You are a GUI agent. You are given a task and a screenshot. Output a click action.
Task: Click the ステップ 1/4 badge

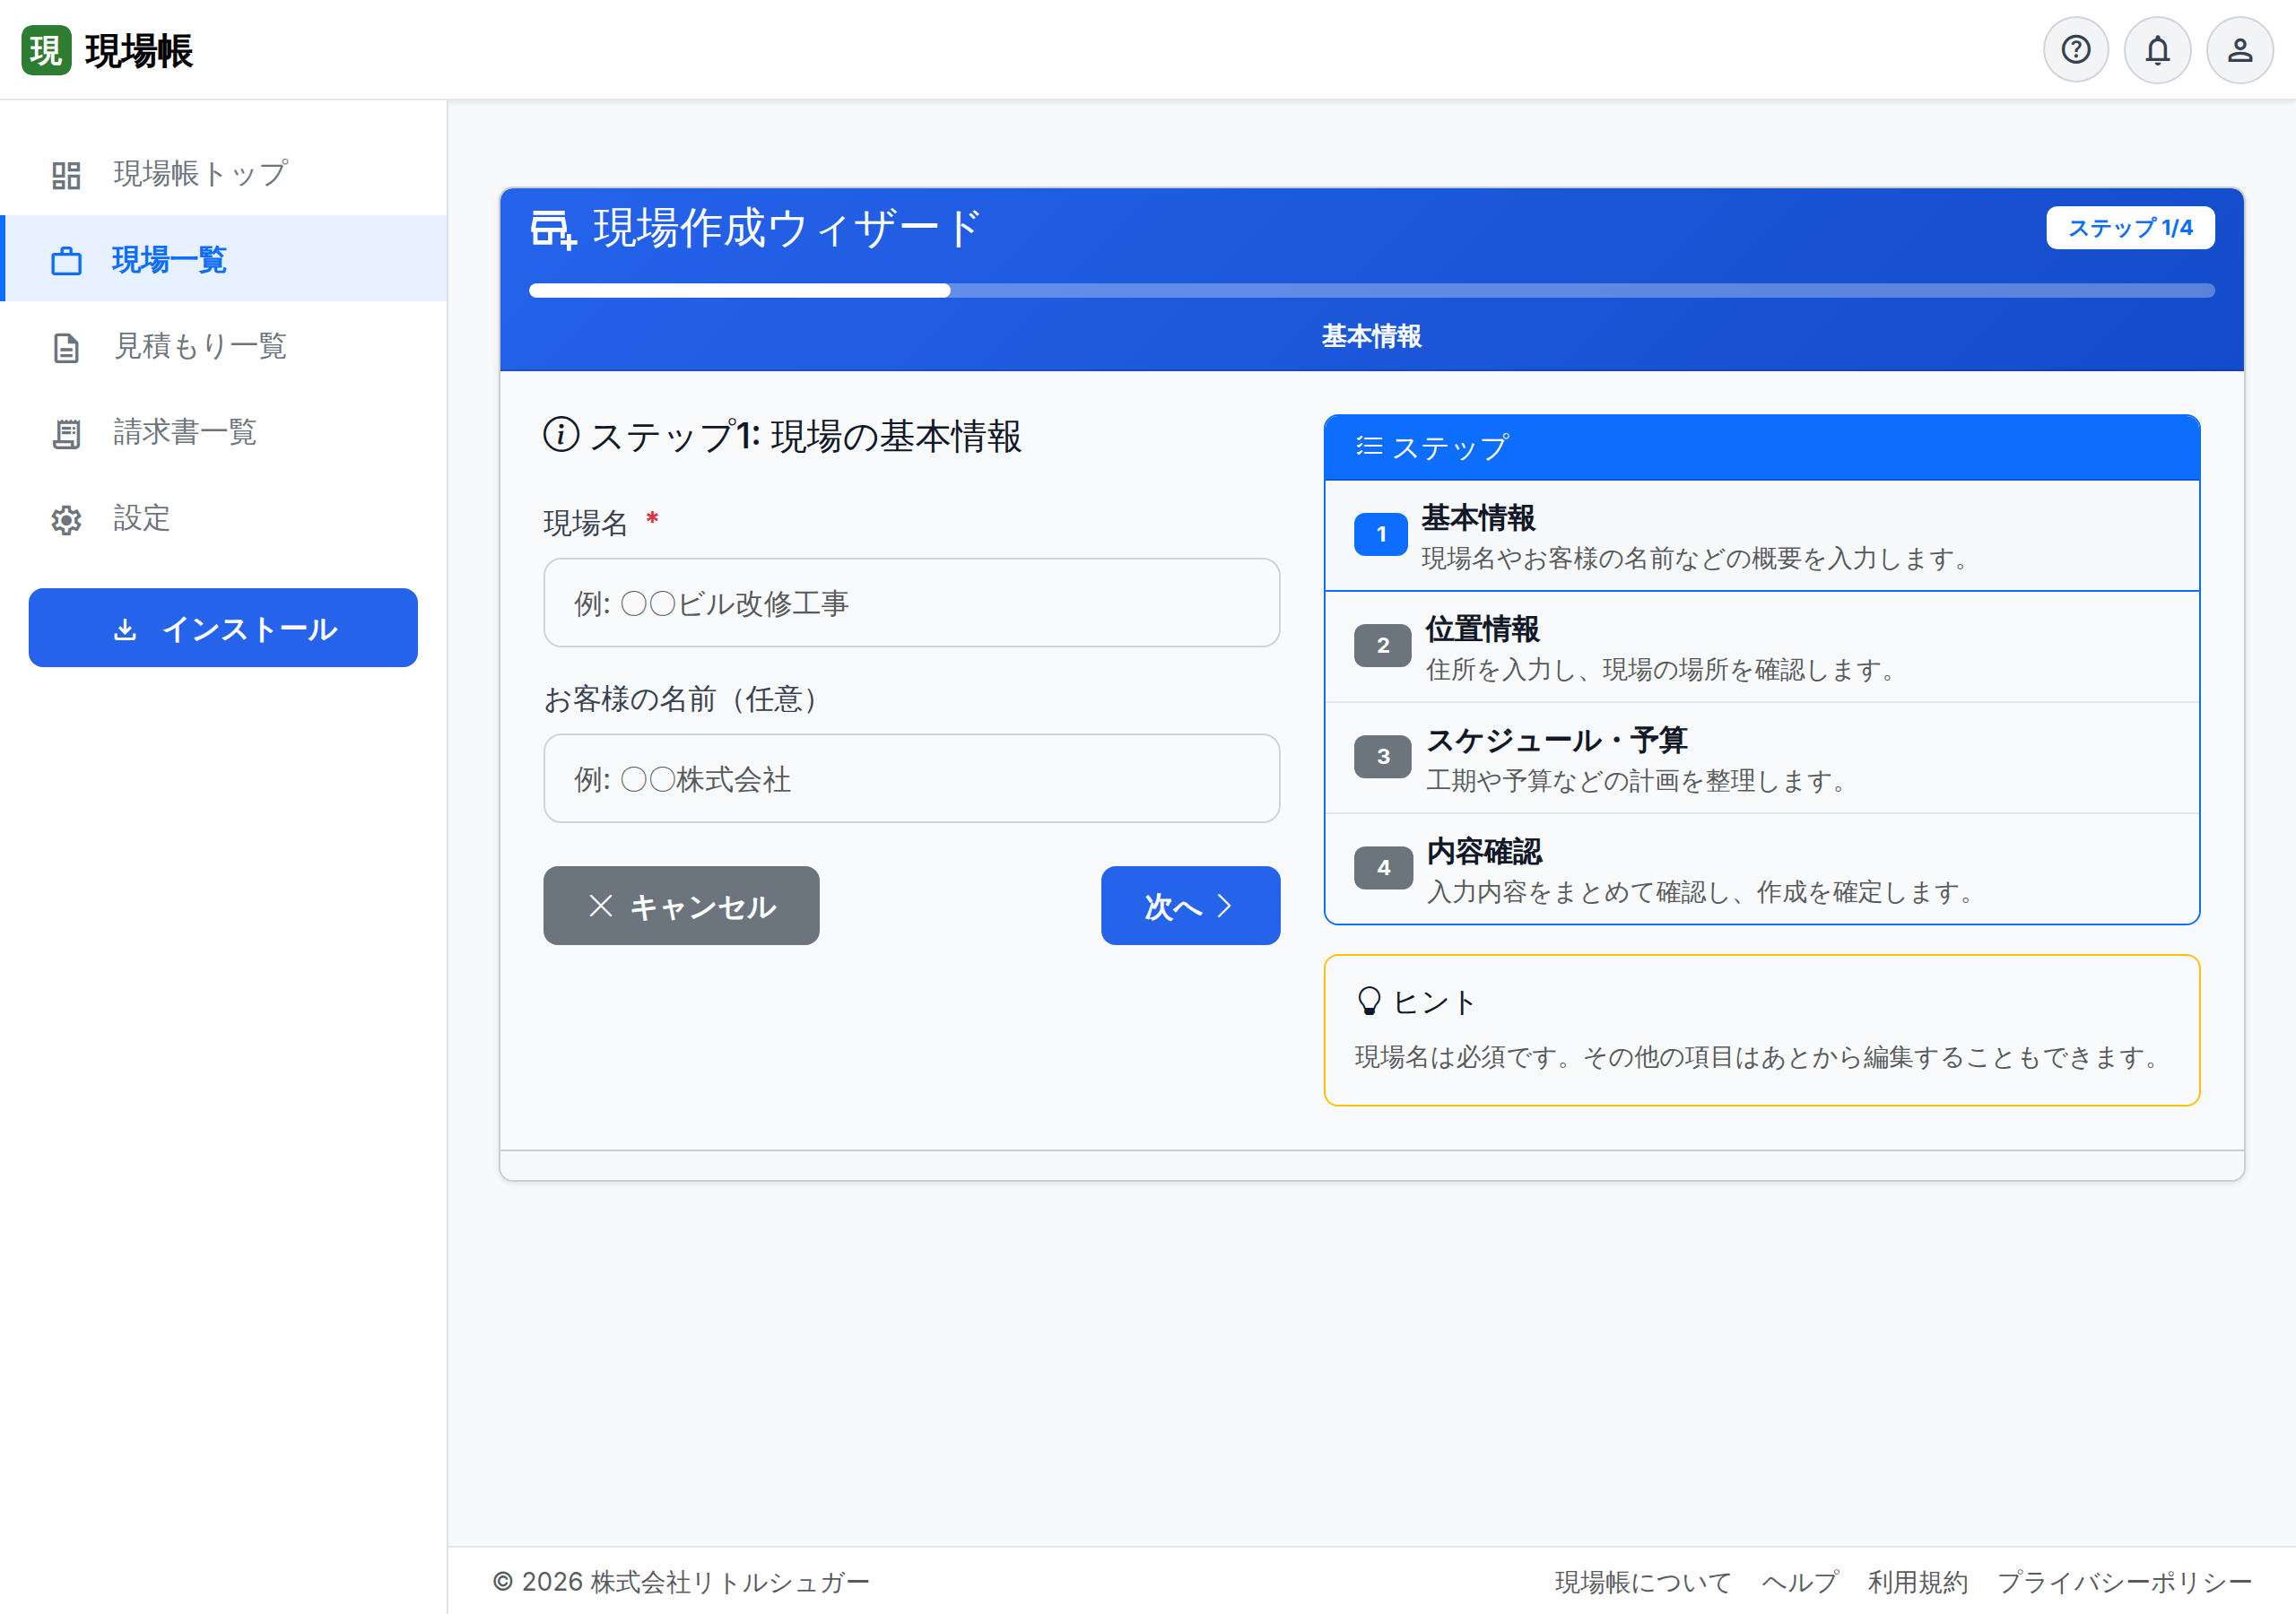[2130, 228]
